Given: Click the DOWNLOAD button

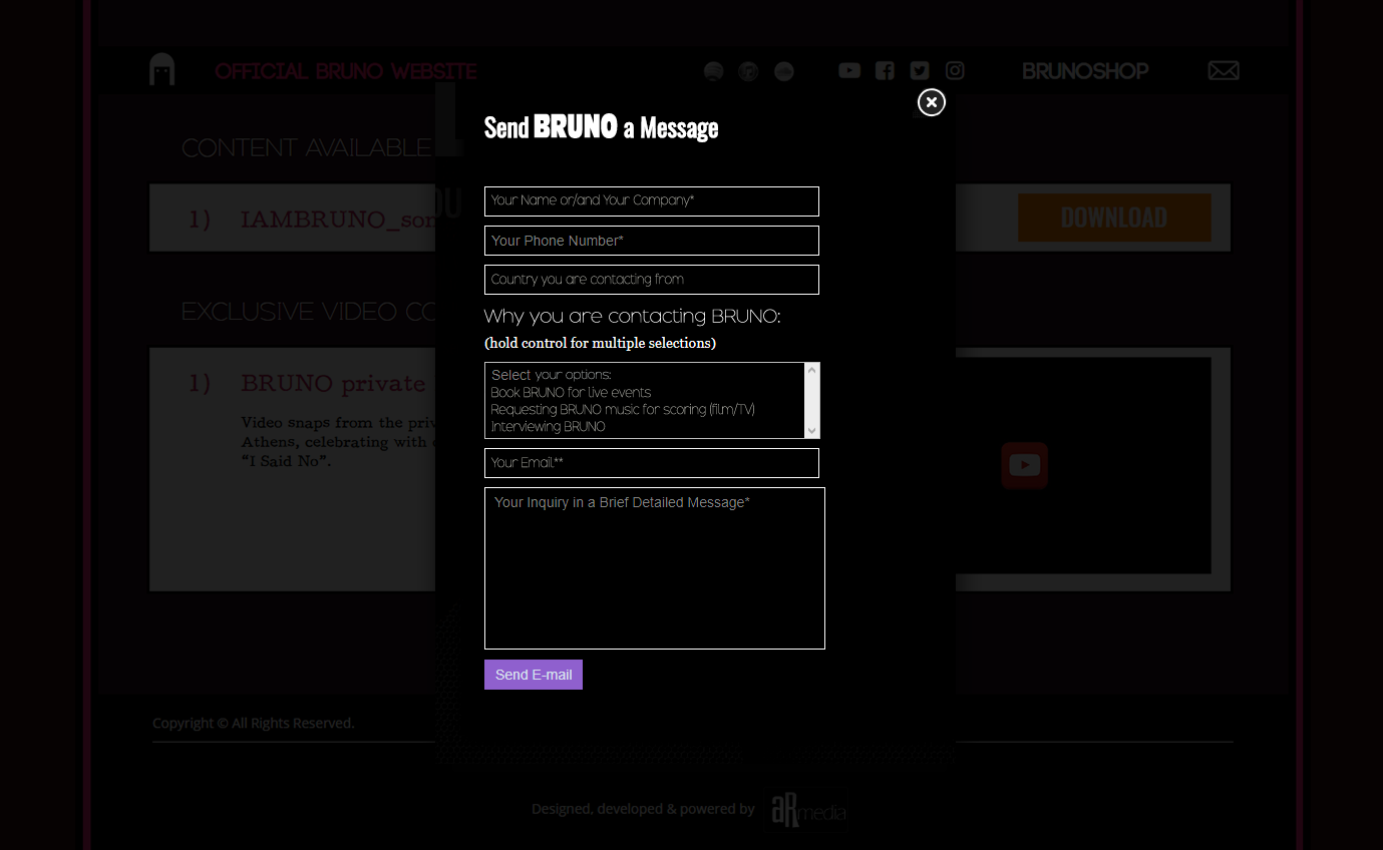Looking at the screenshot, I should 1113,217.
